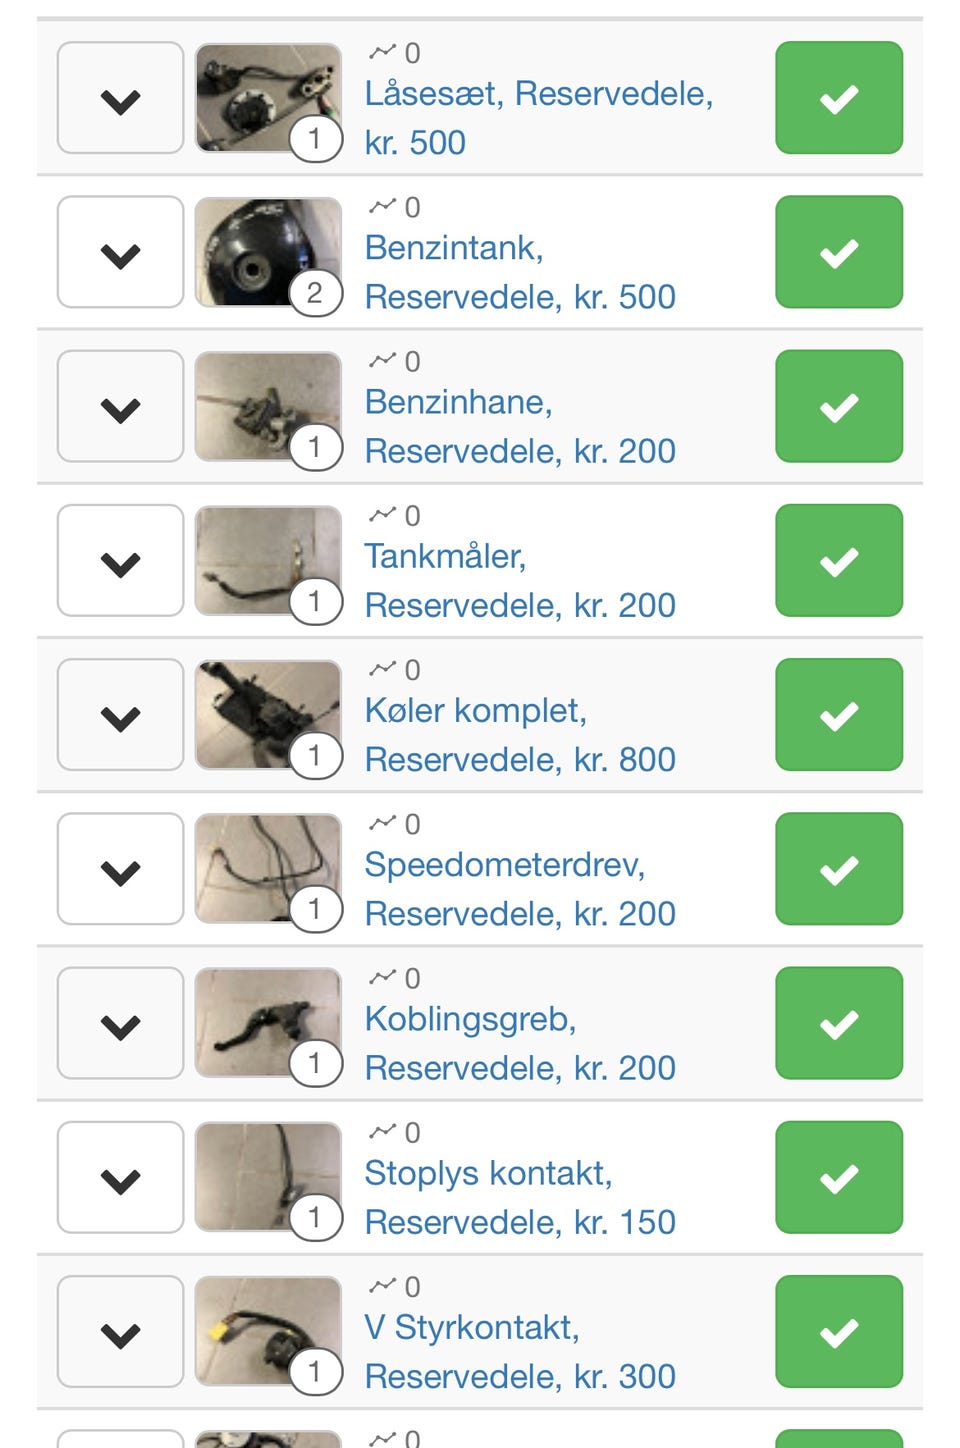Click the Tankmåler image count badge

click(315, 602)
